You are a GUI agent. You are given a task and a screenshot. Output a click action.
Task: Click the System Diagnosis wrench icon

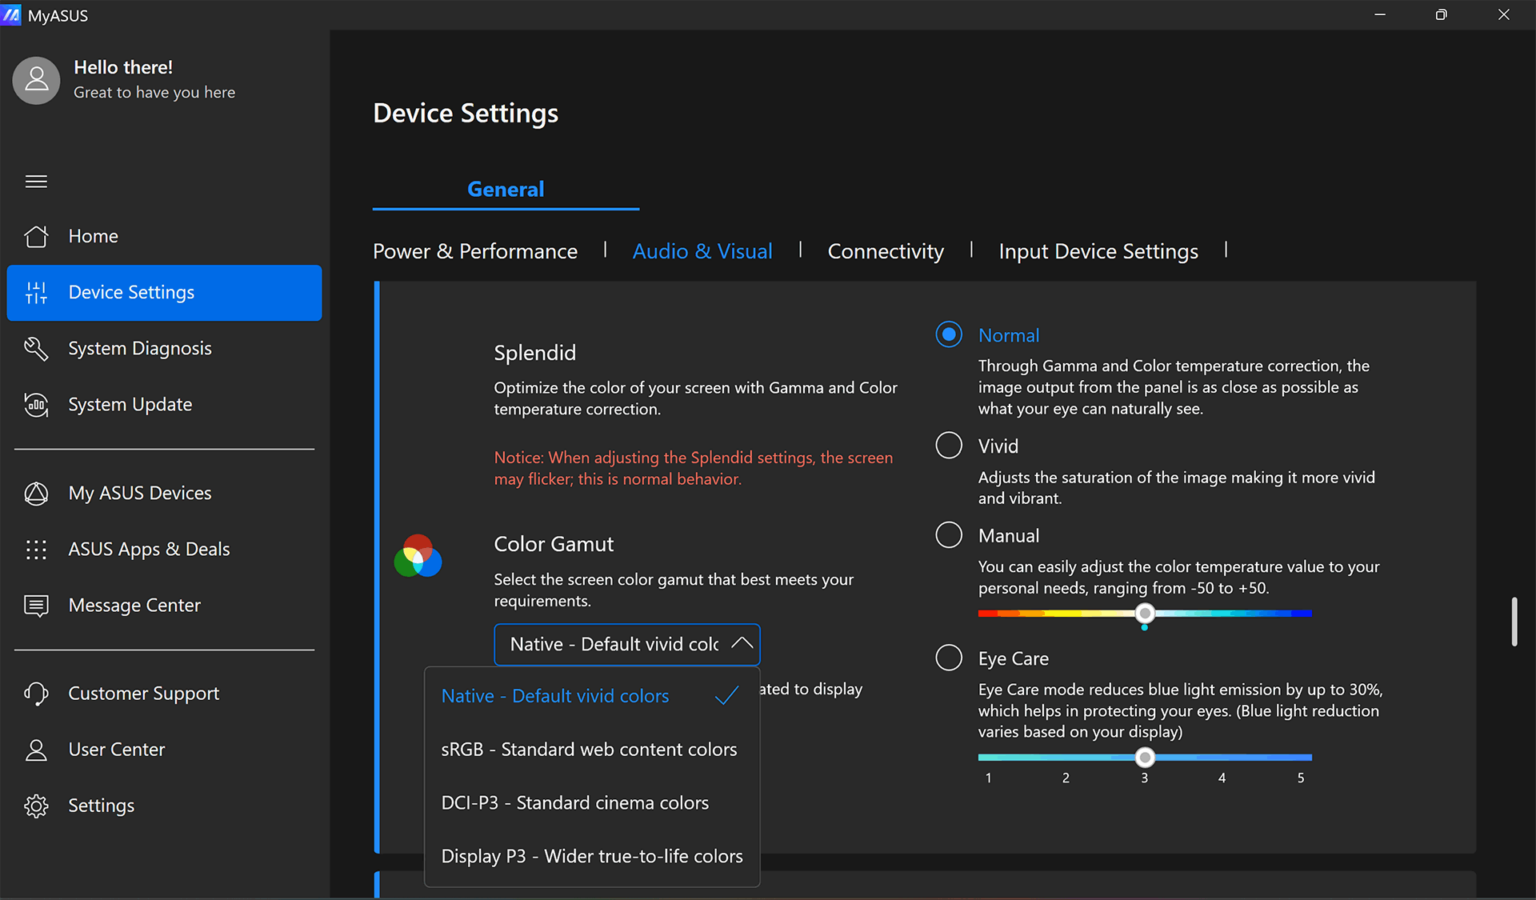[36, 348]
